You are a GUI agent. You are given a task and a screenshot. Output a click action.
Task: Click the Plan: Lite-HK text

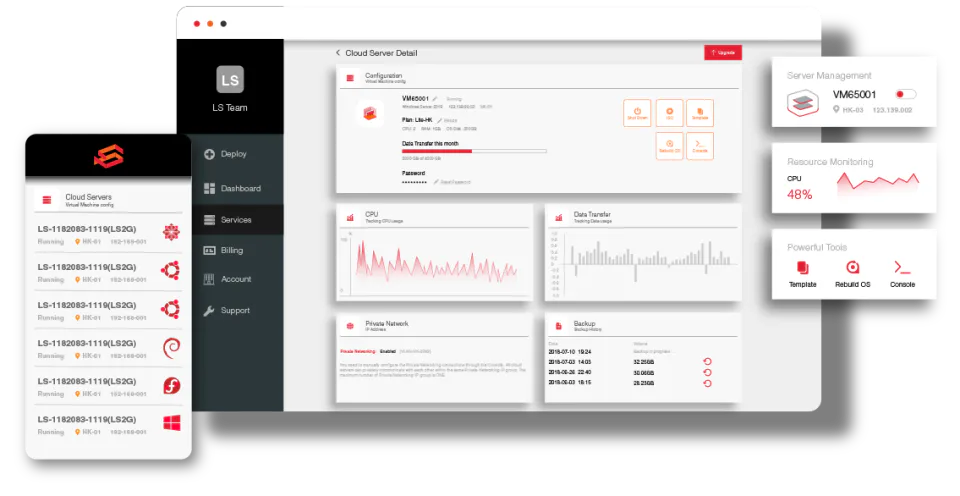(x=417, y=120)
